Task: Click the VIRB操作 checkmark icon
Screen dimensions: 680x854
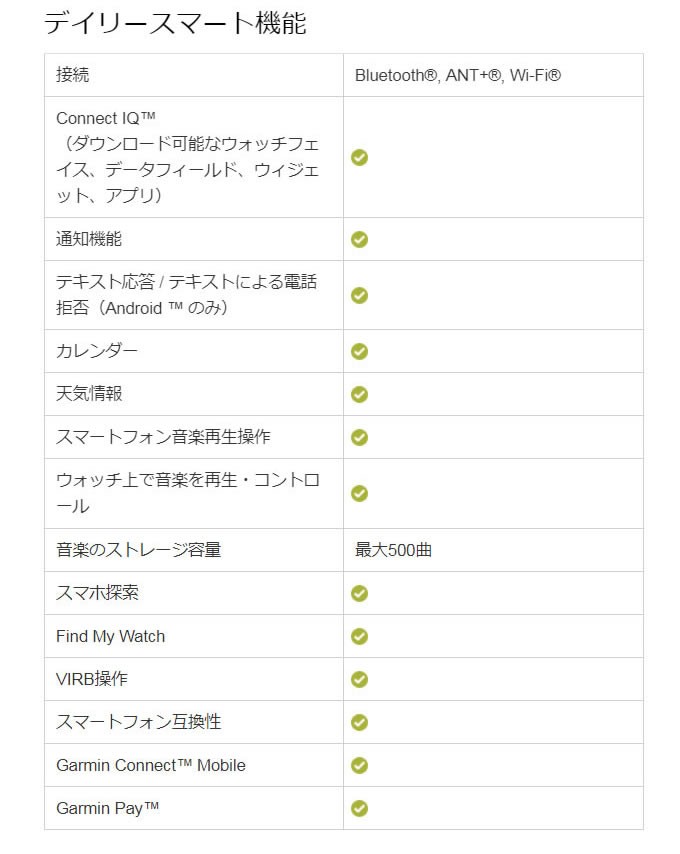Action: point(359,679)
